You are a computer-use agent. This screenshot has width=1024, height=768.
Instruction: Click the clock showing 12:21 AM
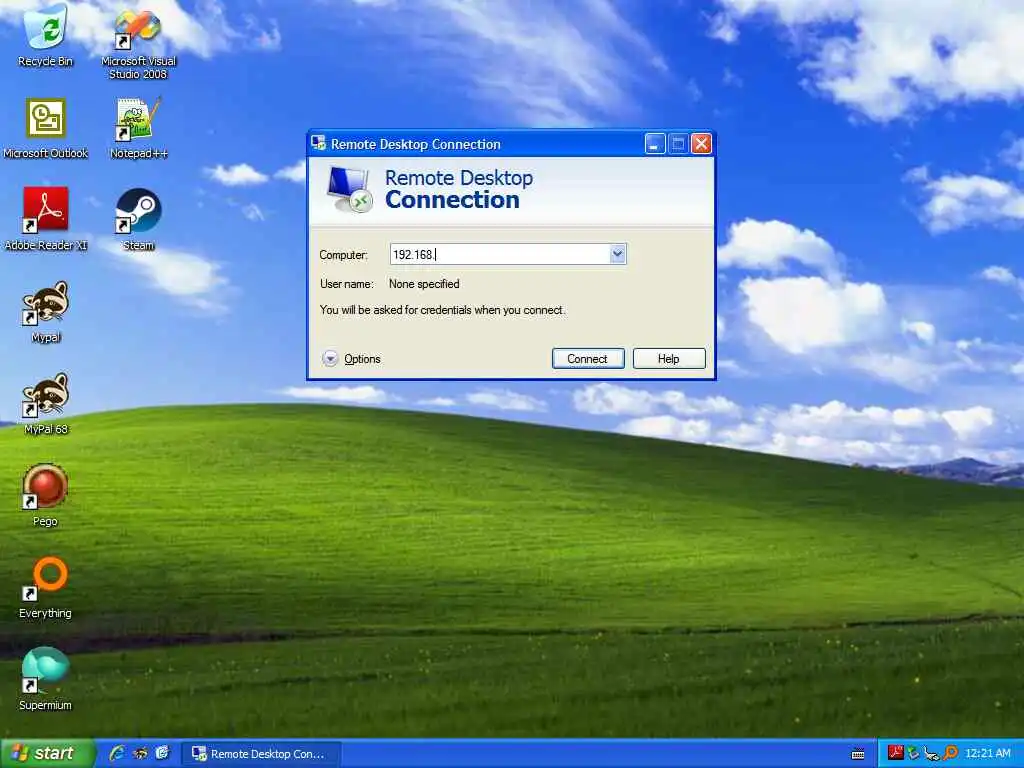(987, 753)
